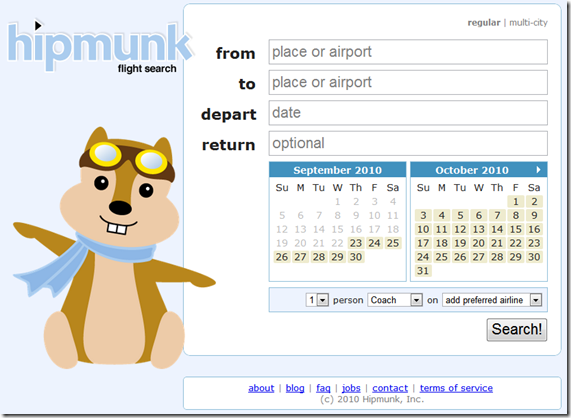Advance calendar with October next-month arrow
571x418 pixels.
(538, 170)
